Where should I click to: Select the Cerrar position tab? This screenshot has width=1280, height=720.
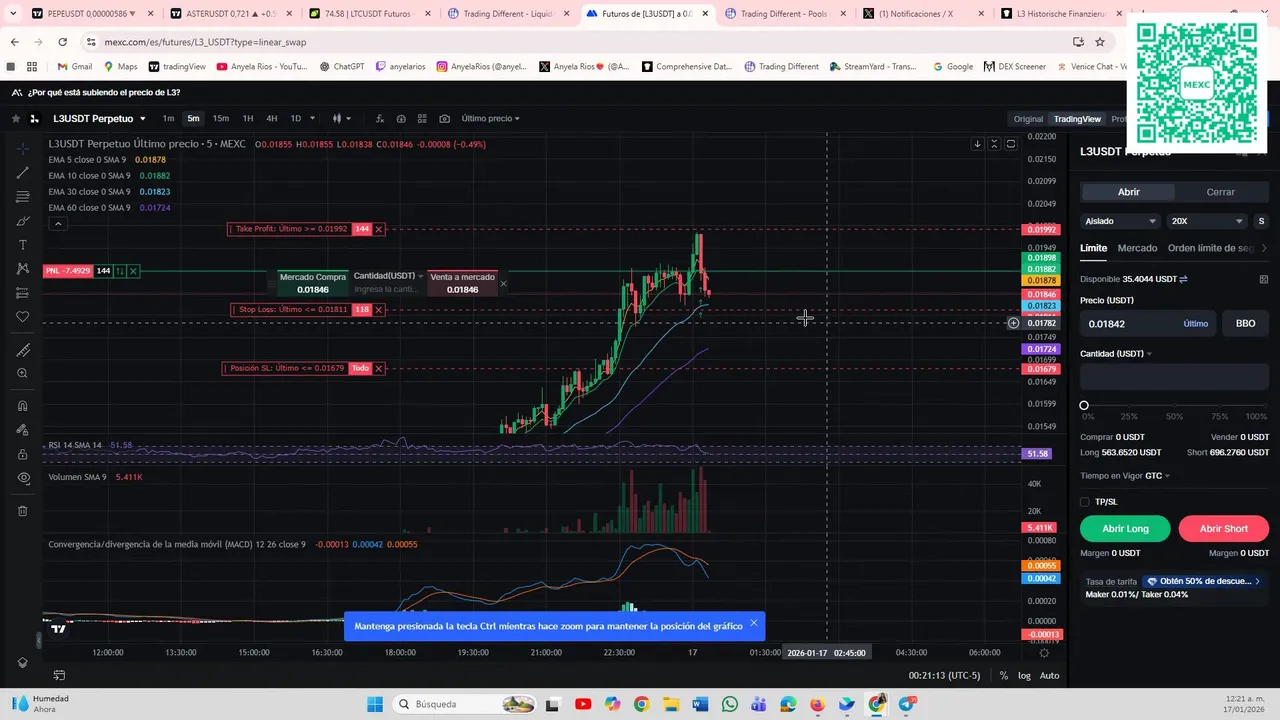point(1220,192)
